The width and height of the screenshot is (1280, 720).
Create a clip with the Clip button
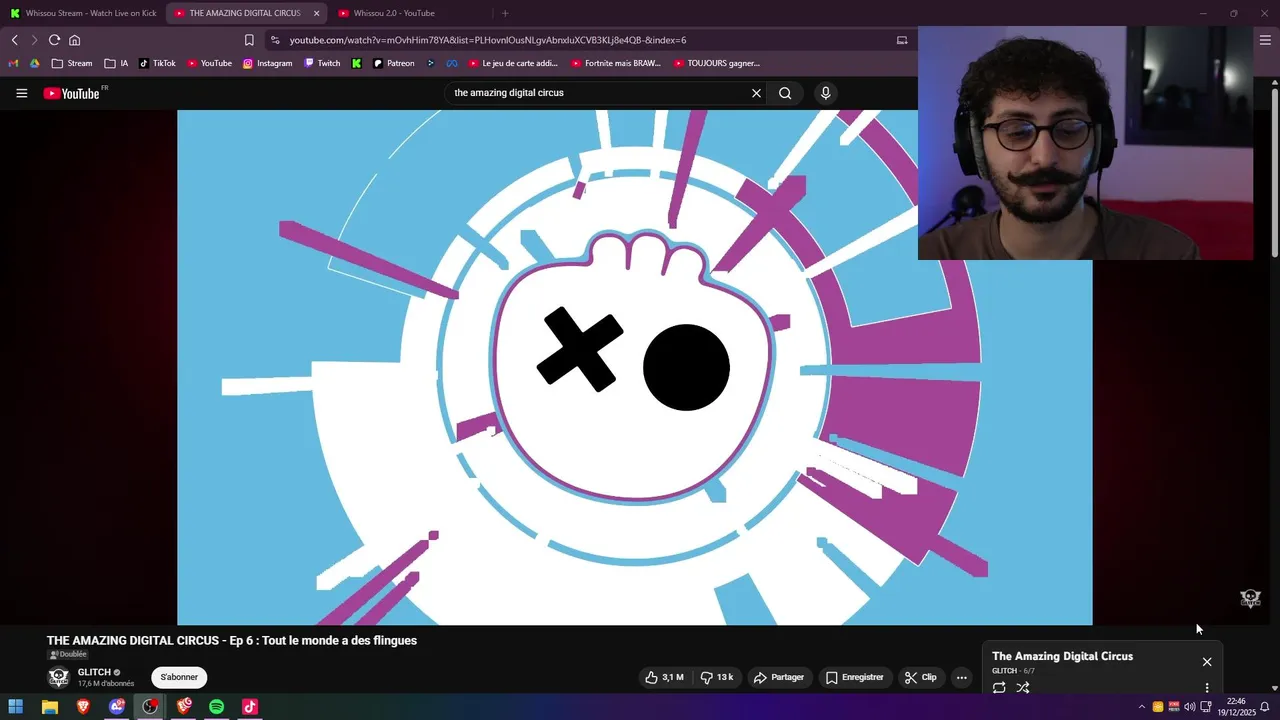pyautogui.click(x=920, y=677)
